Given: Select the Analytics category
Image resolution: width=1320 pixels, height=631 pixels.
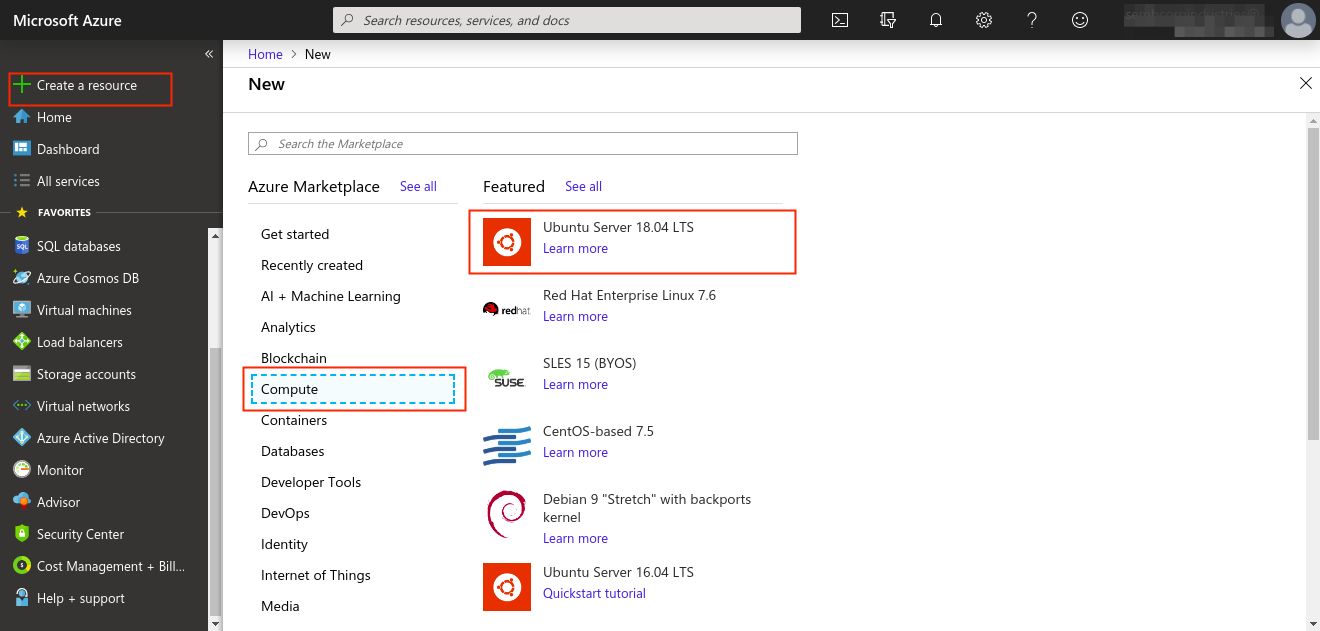Looking at the screenshot, I should pyautogui.click(x=288, y=327).
